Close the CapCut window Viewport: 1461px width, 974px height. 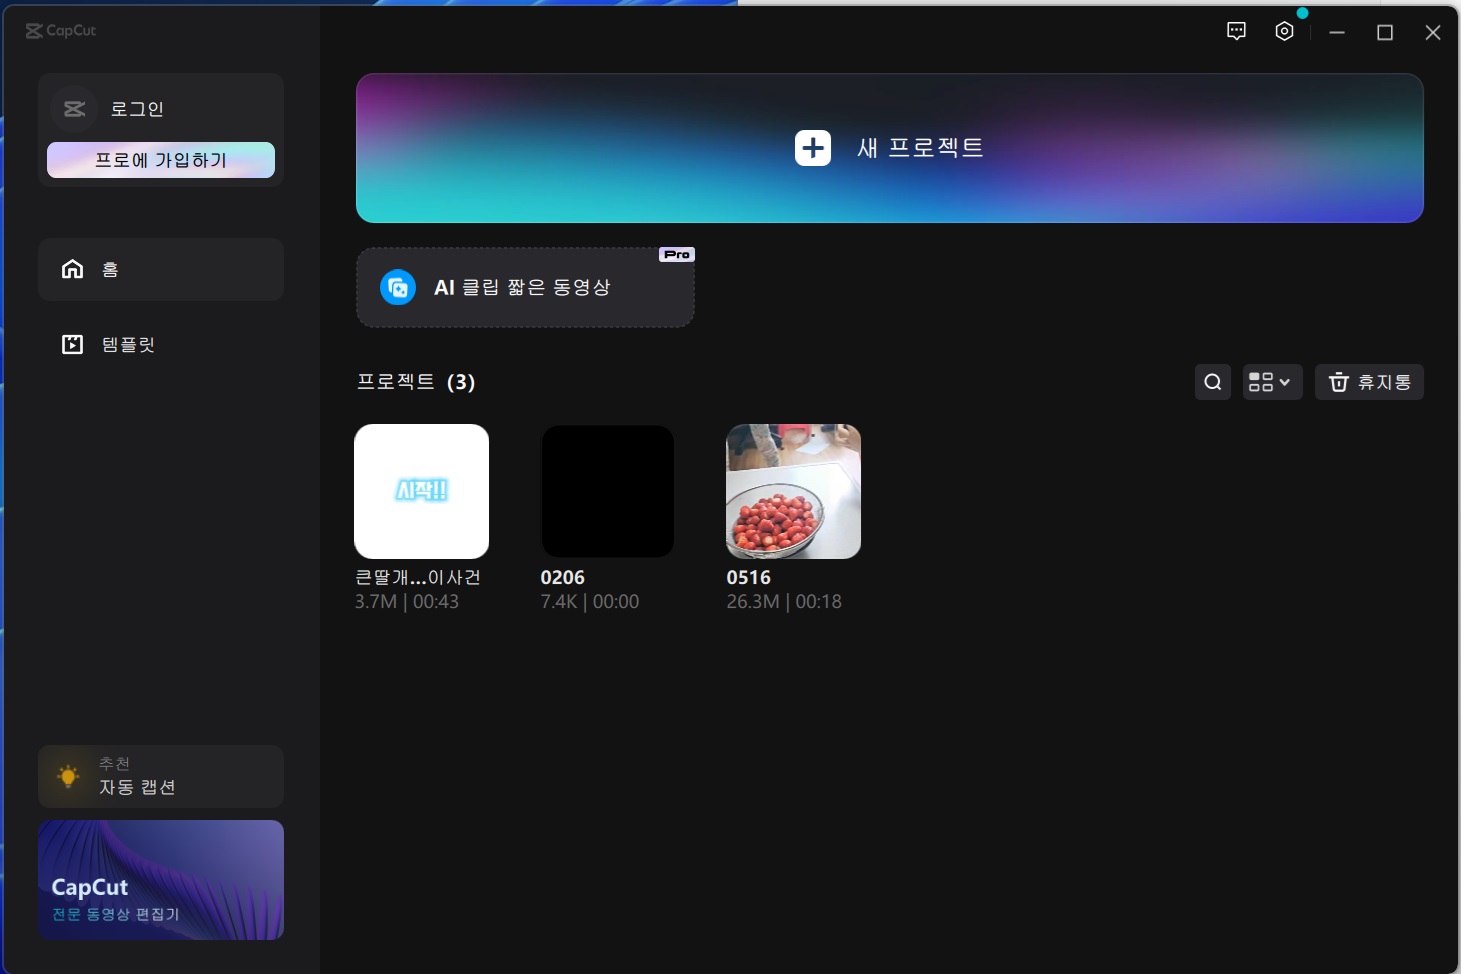1433,32
